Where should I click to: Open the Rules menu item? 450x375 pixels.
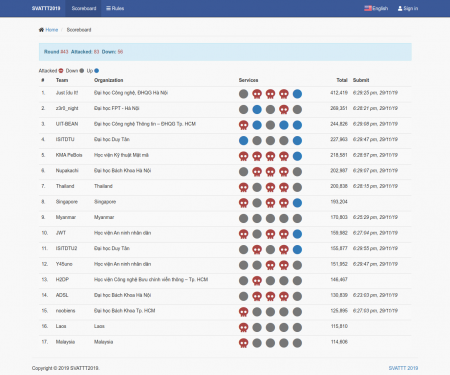tap(115, 8)
